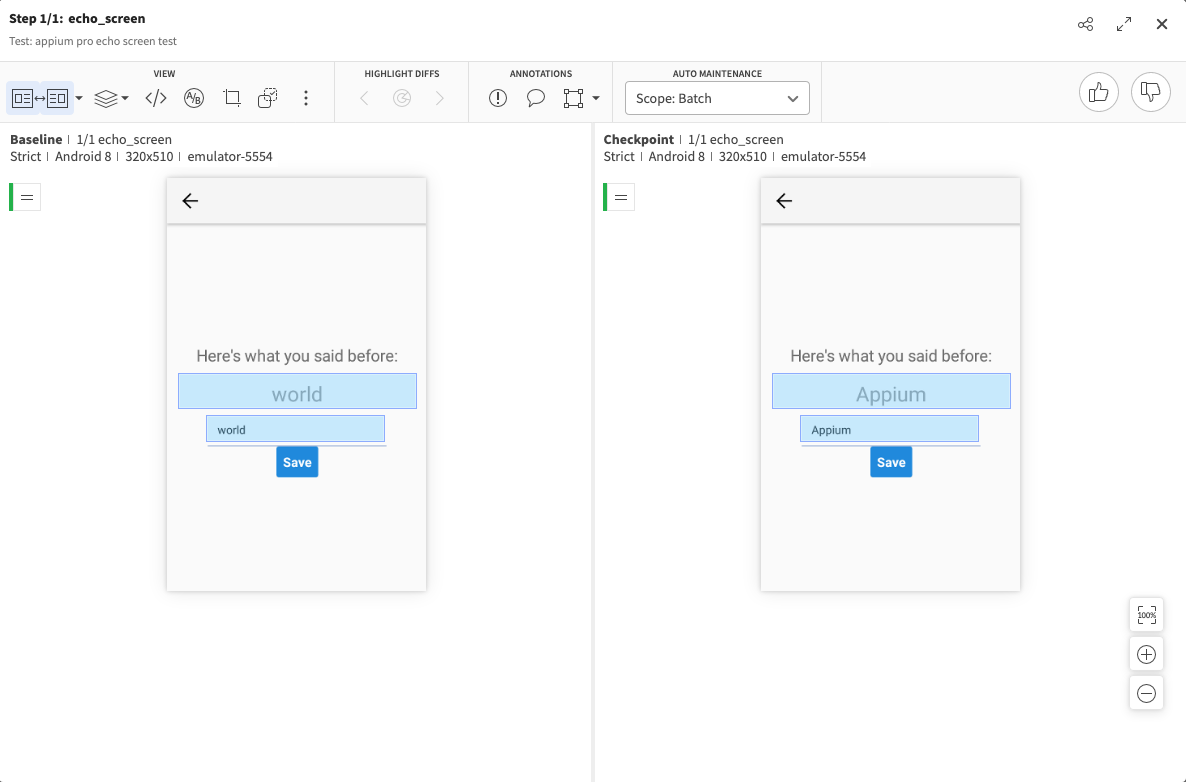This screenshot has width=1186, height=782.
Task: Add a remark with comment bubble icon
Action: click(x=536, y=98)
